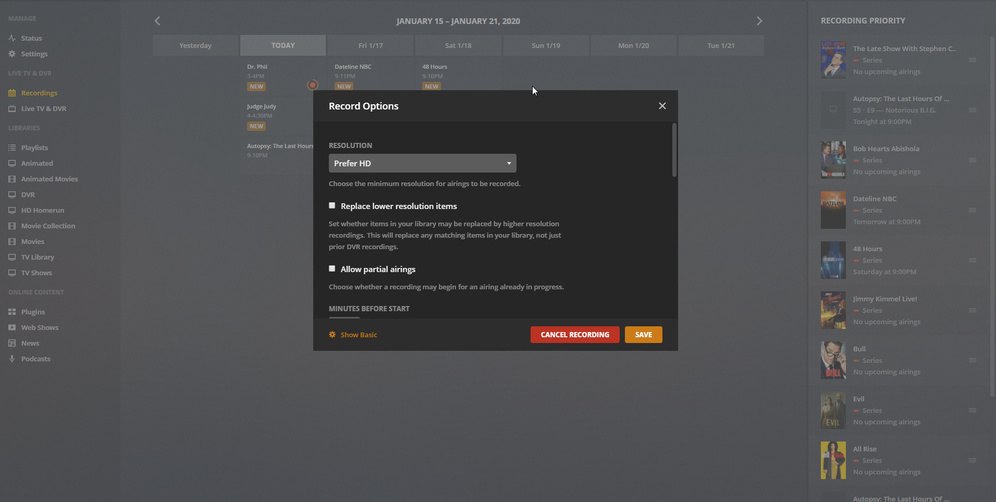Open the DVR library
This screenshot has height=502, width=996.
point(22,194)
